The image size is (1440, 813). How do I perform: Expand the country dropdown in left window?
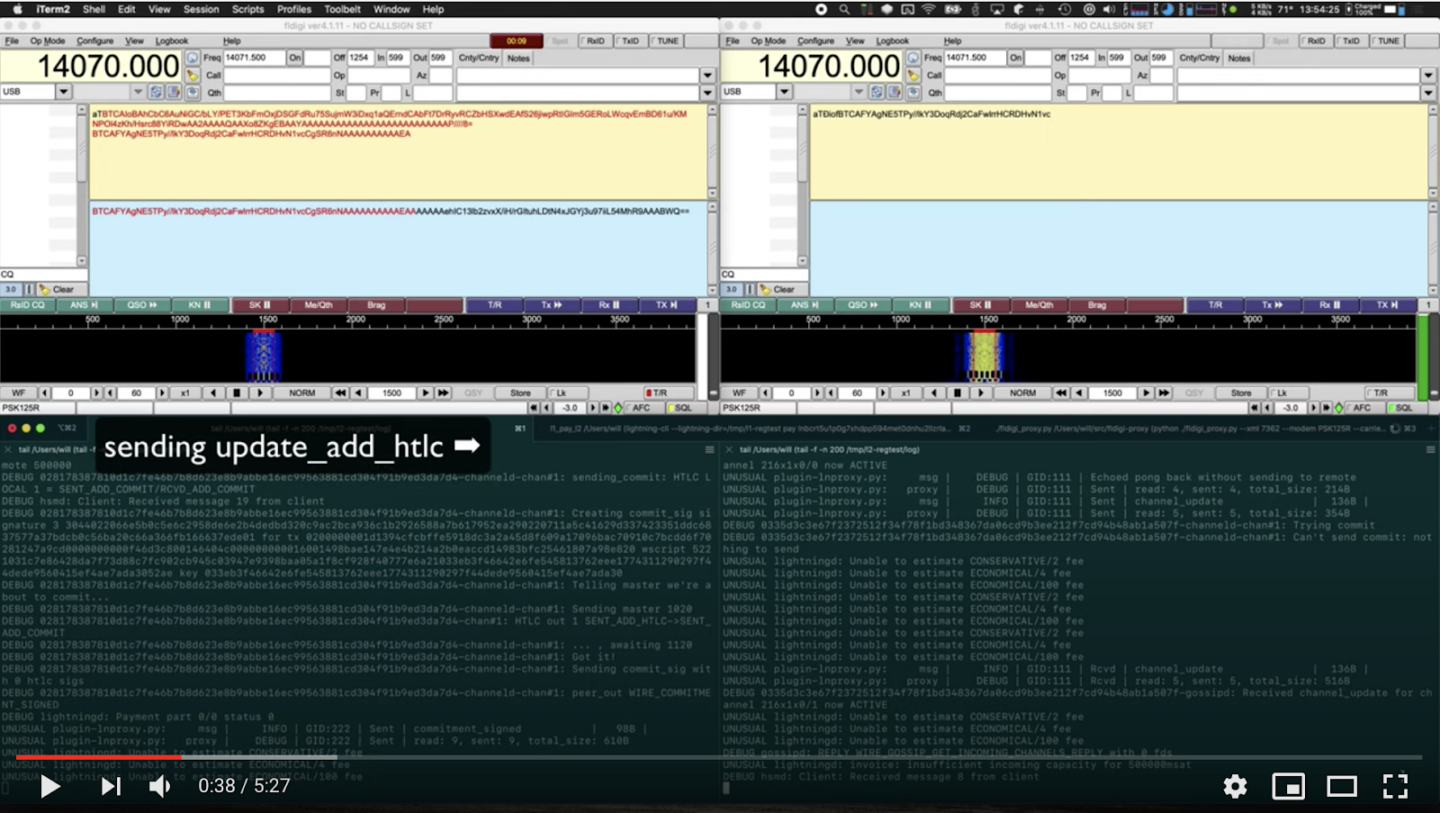pos(707,75)
